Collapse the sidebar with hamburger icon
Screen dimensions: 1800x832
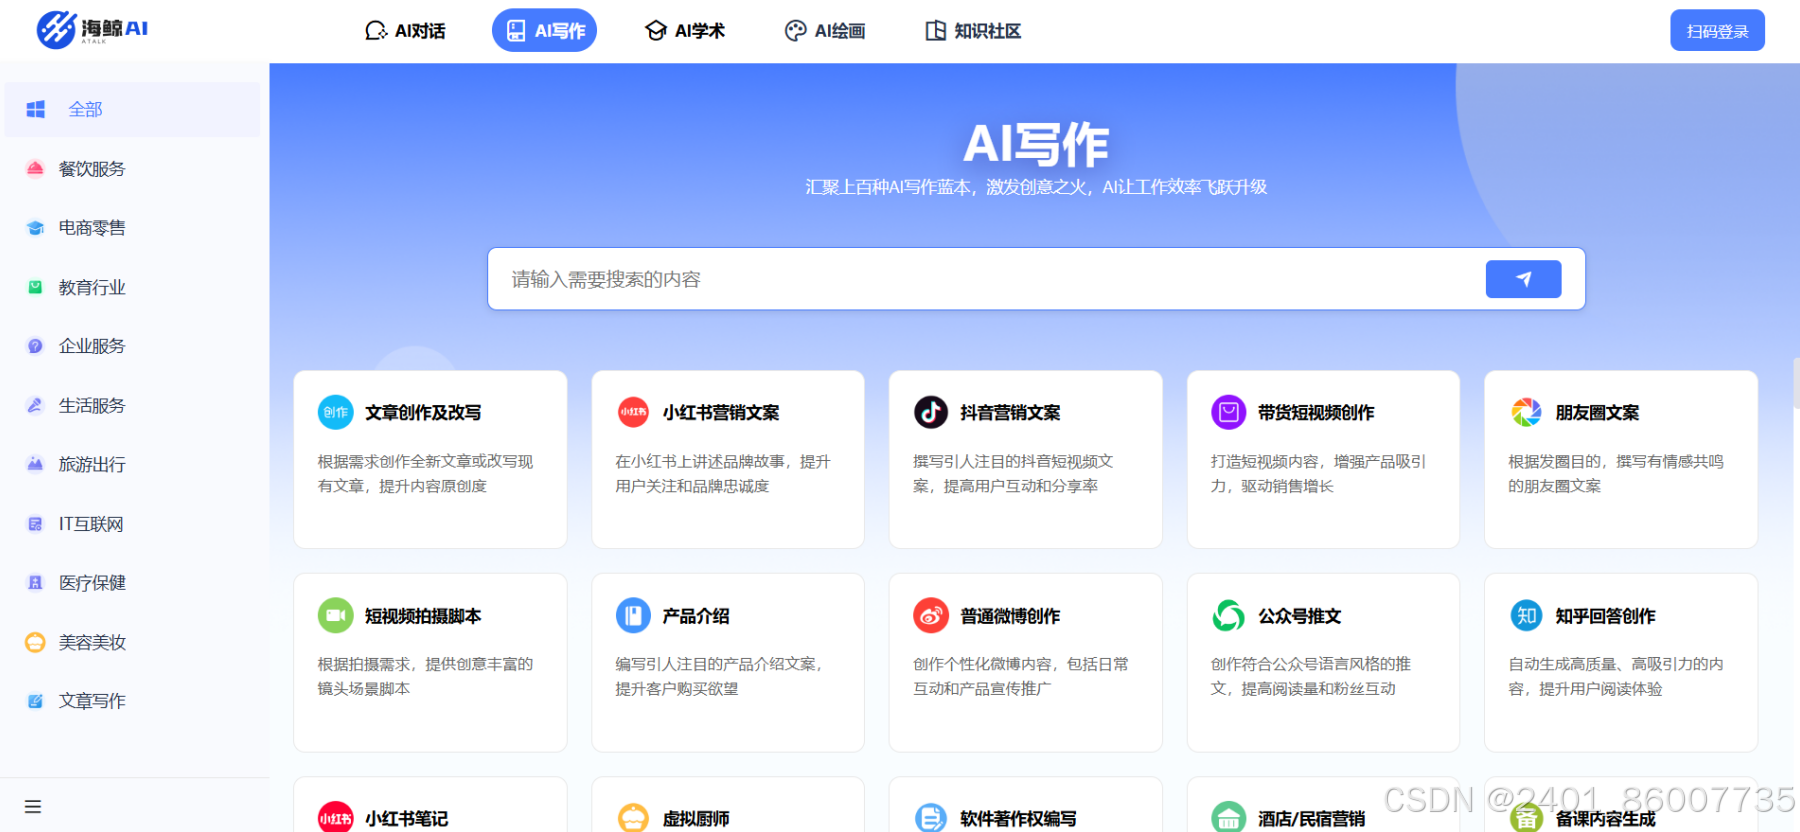33,806
